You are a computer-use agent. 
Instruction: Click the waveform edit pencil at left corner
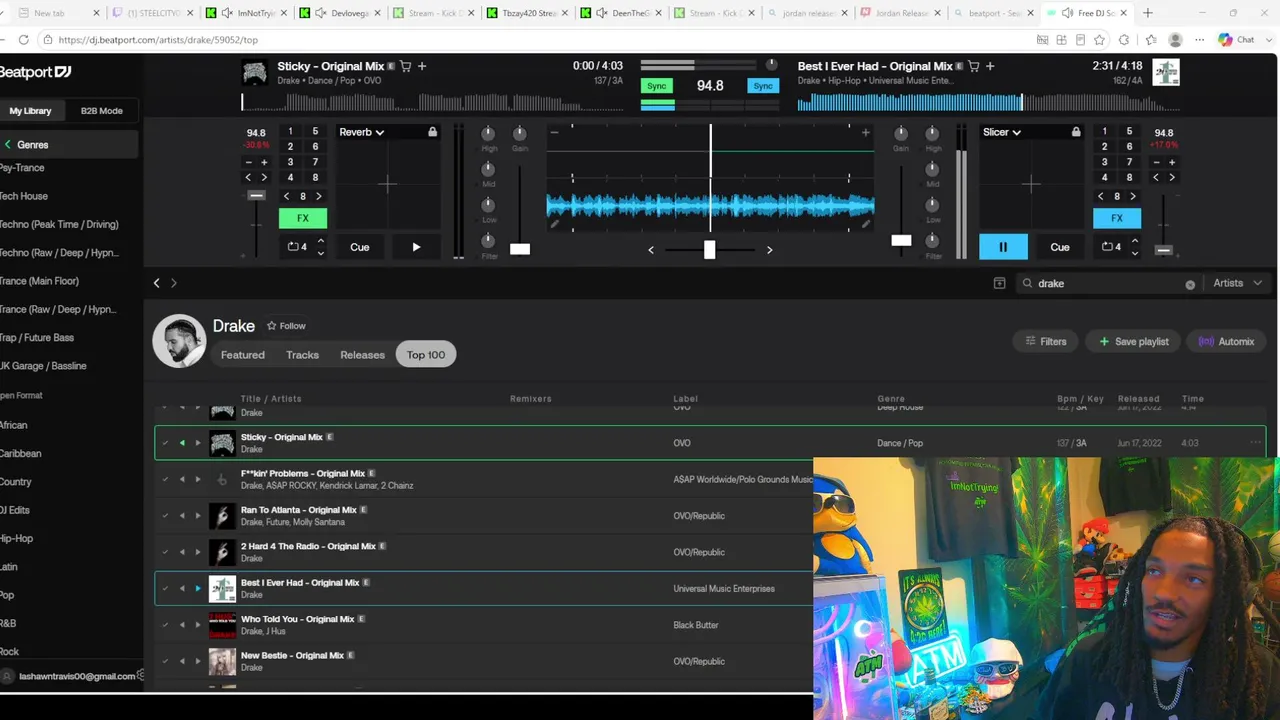coord(555,225)
